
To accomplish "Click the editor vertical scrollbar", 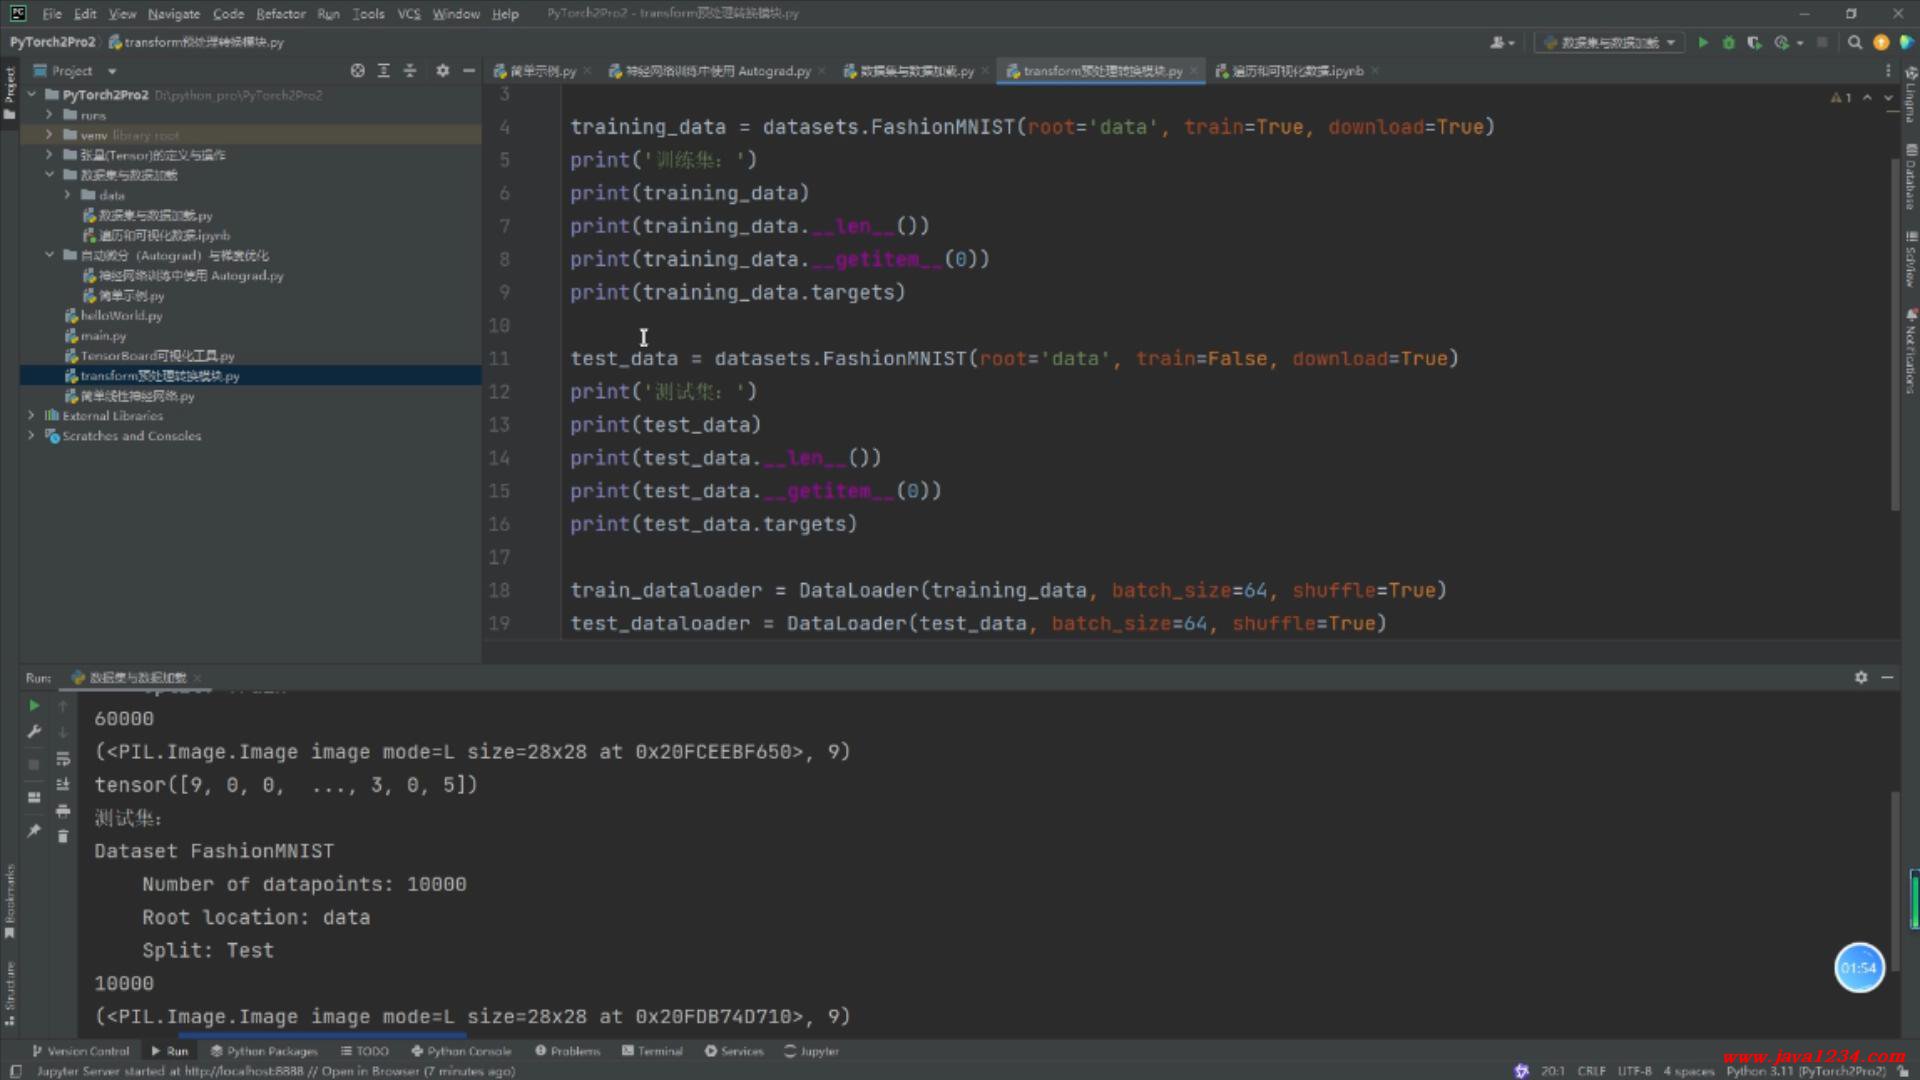I will point(1894,330).
